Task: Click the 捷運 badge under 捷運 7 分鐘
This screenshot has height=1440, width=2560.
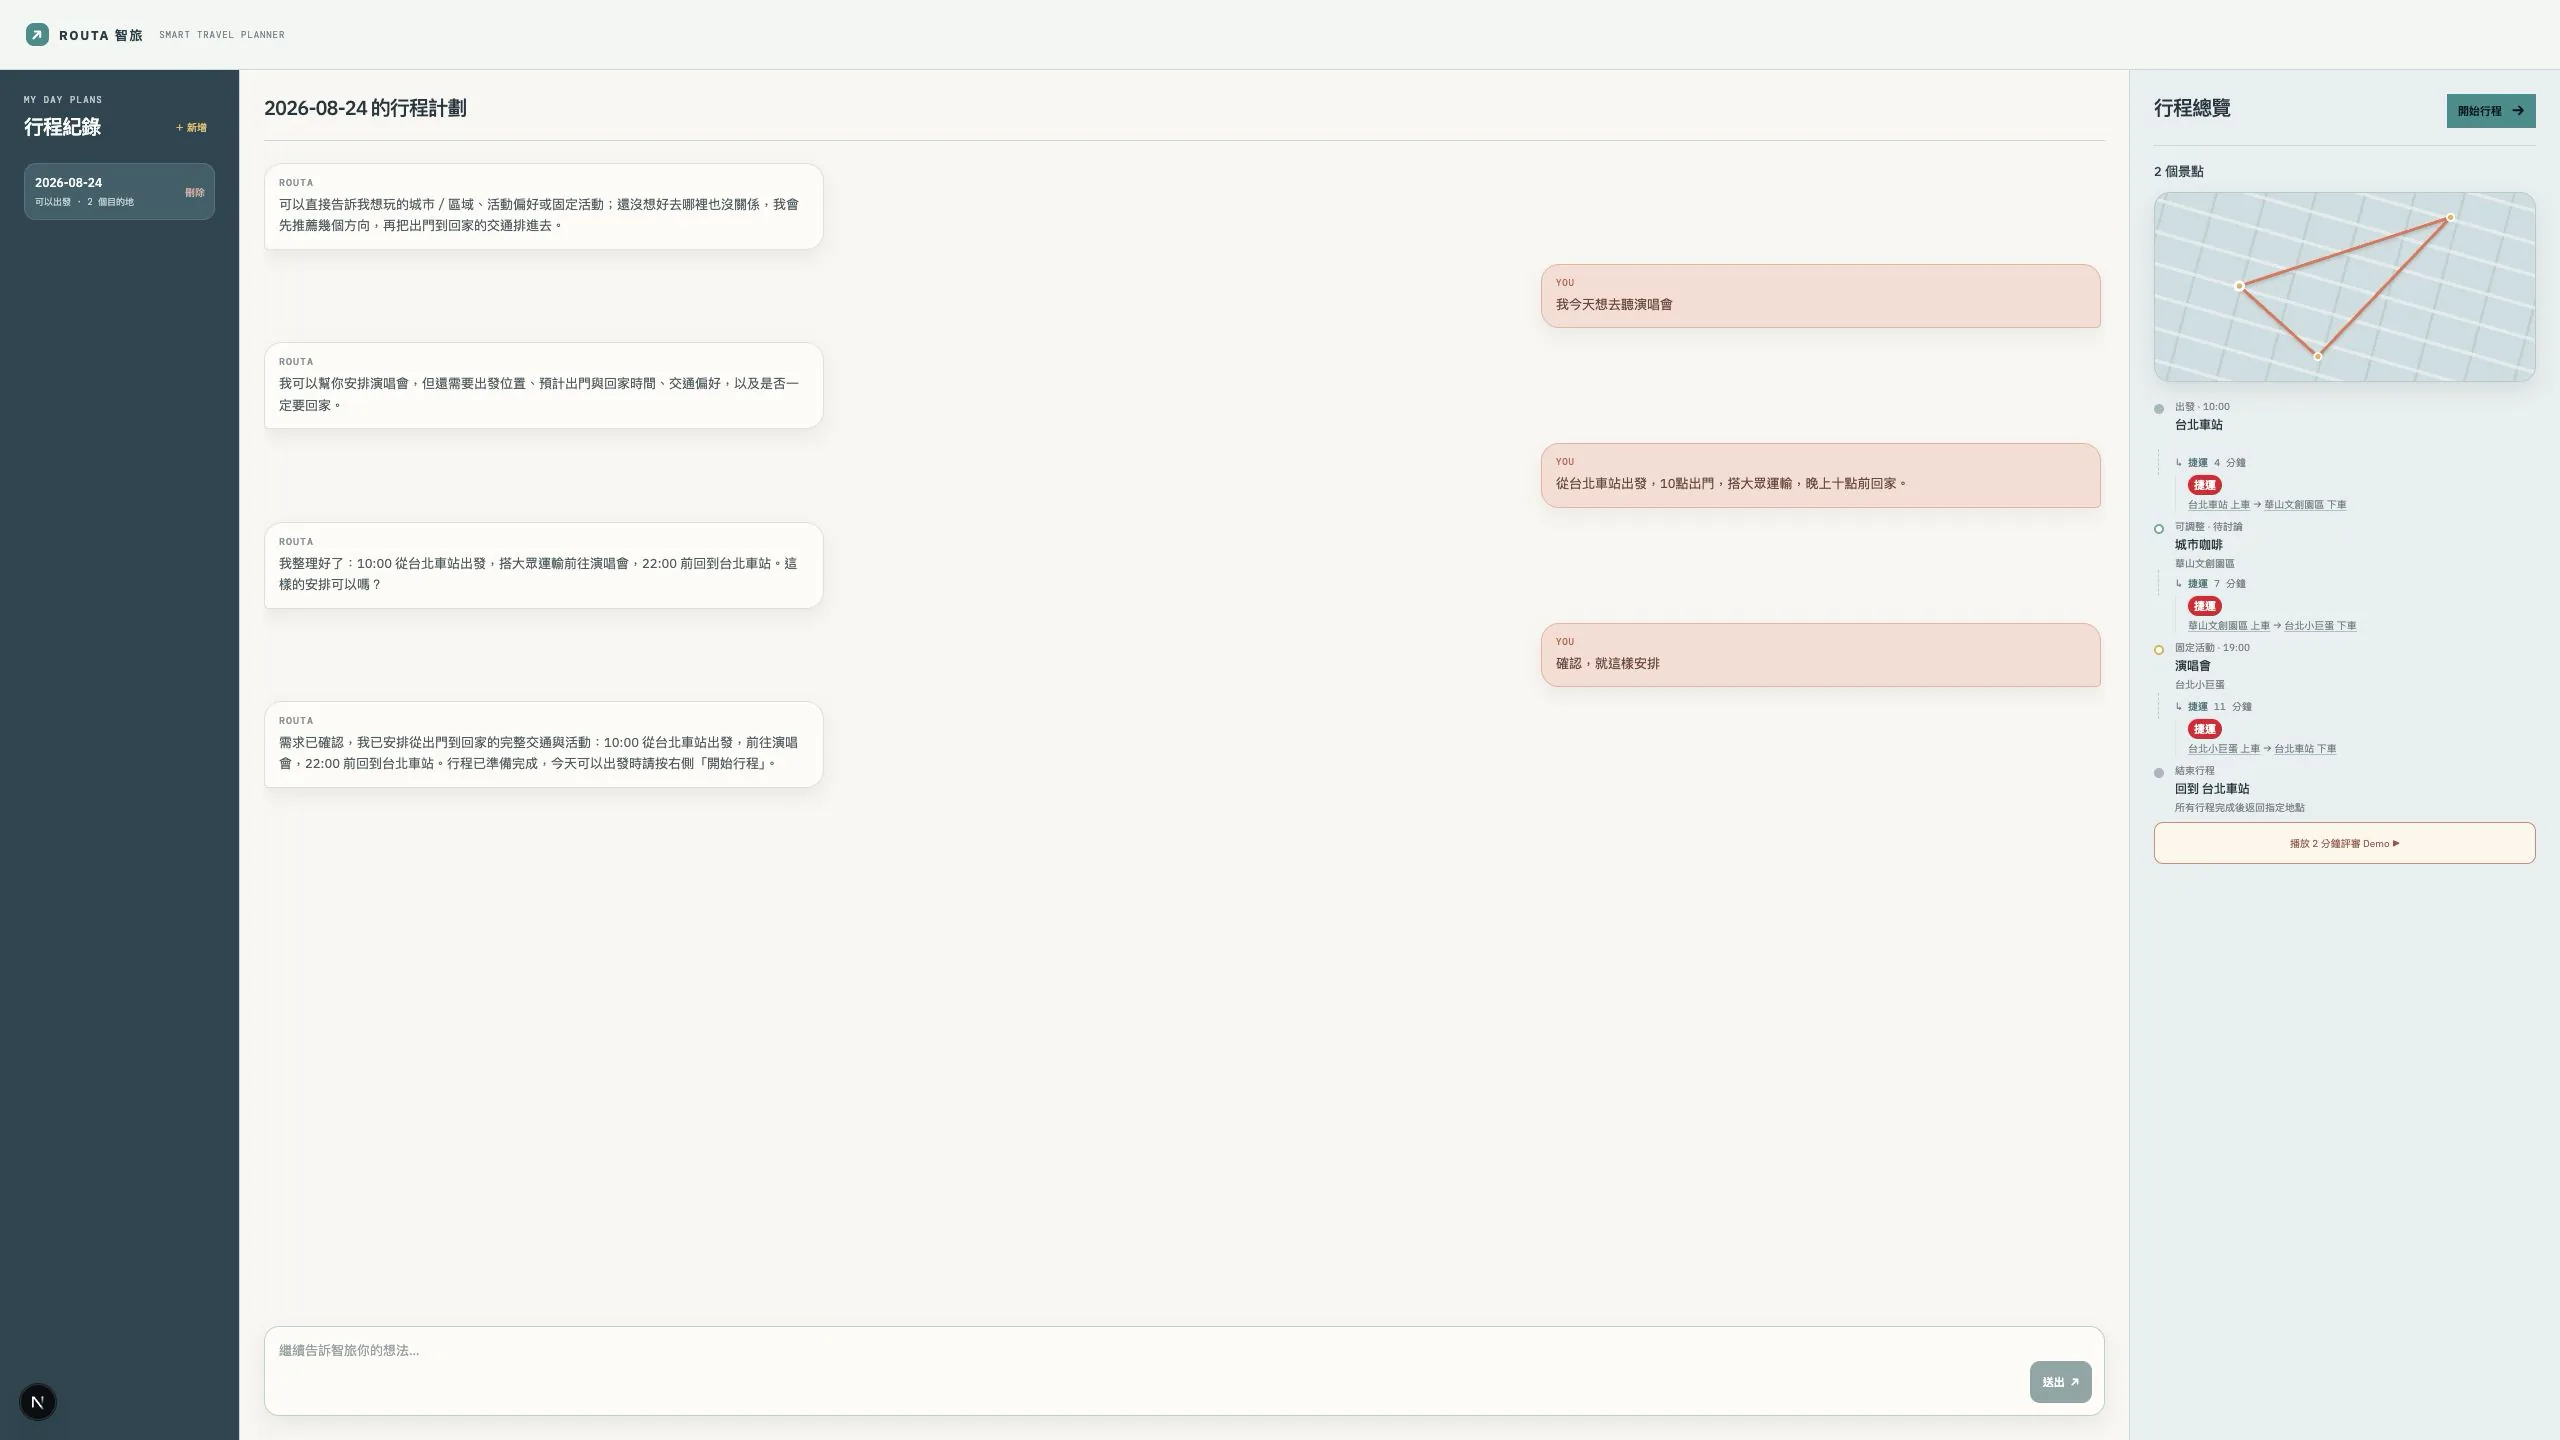Action: point(2204,606)
